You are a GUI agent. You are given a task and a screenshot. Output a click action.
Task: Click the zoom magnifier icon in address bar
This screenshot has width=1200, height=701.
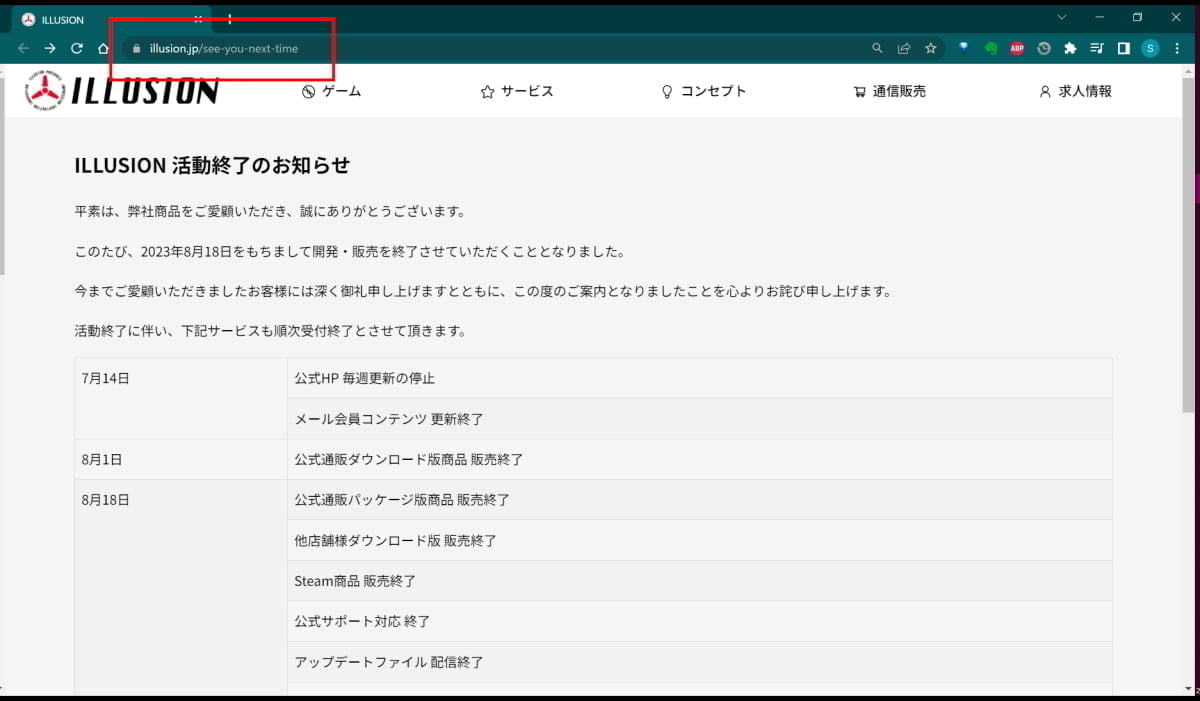tap(877, 48)
